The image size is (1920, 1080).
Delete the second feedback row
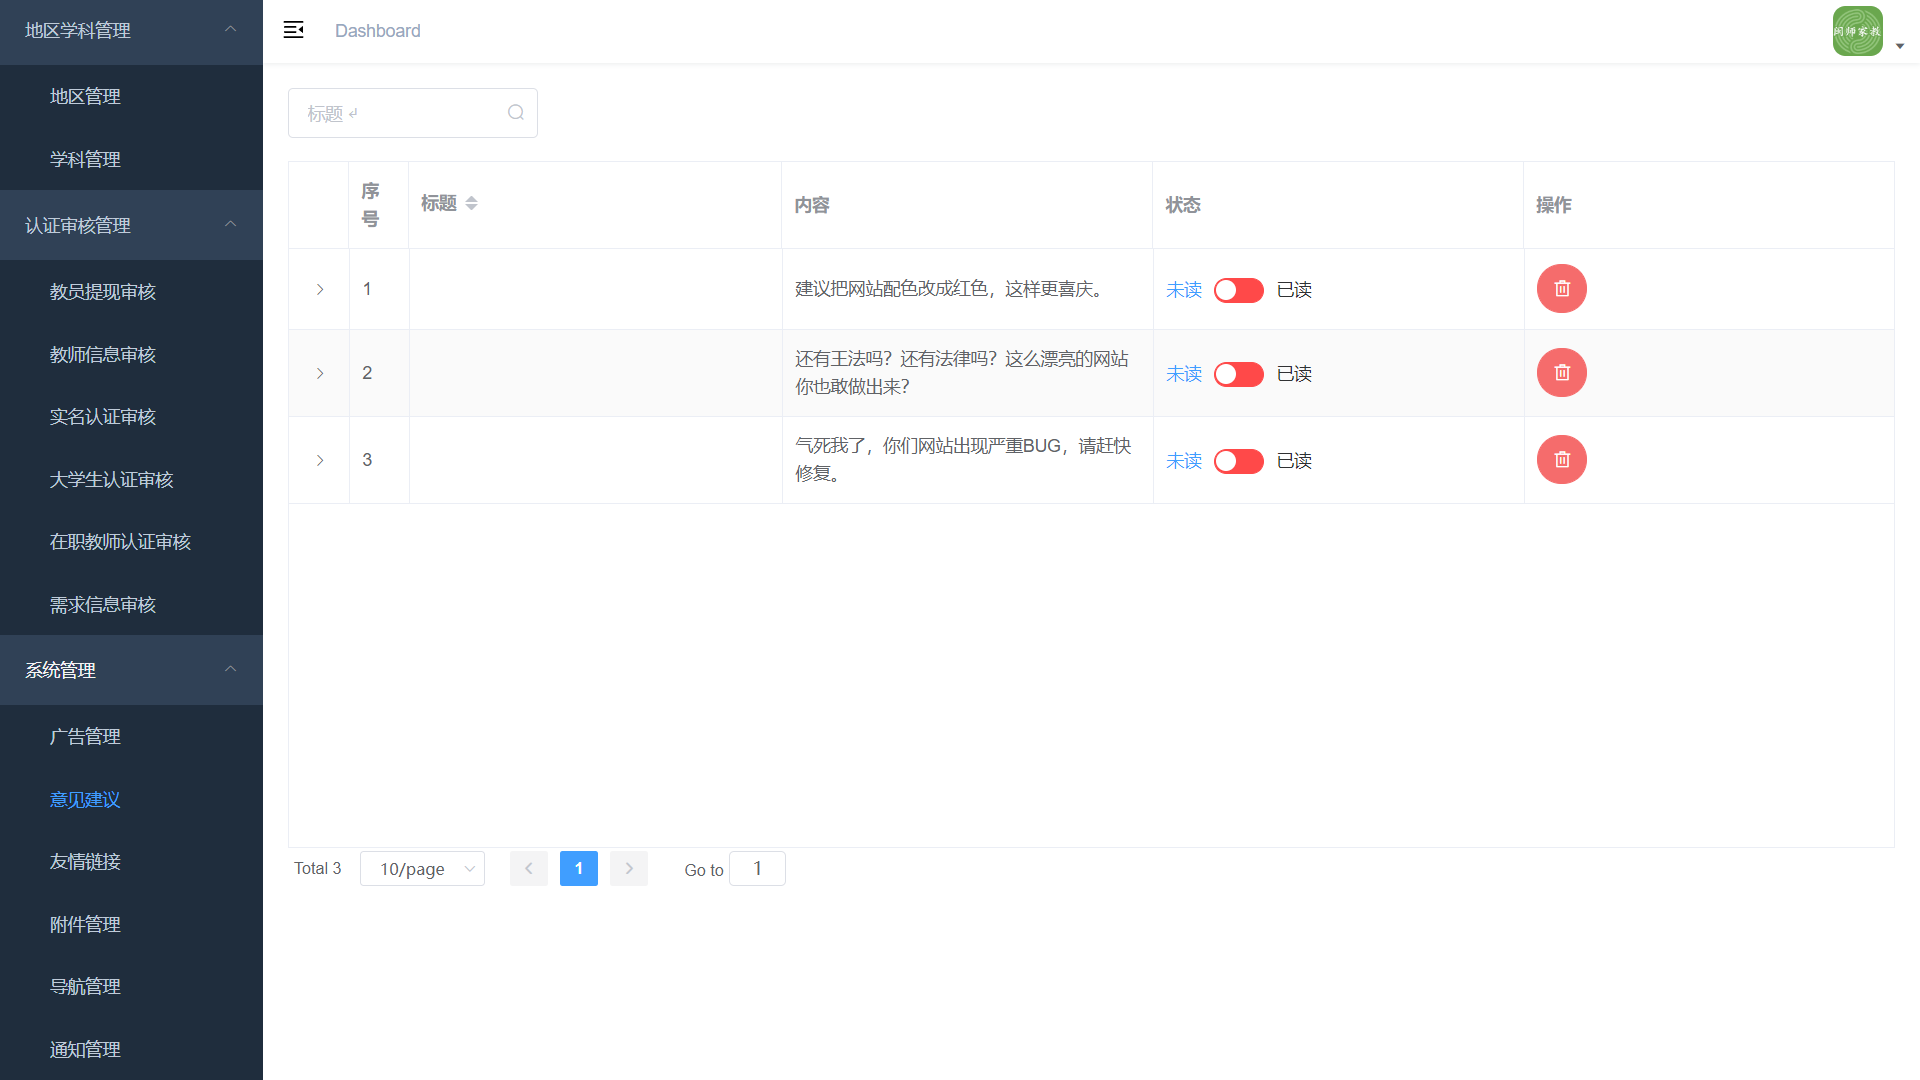click(x=1561, y=373)
